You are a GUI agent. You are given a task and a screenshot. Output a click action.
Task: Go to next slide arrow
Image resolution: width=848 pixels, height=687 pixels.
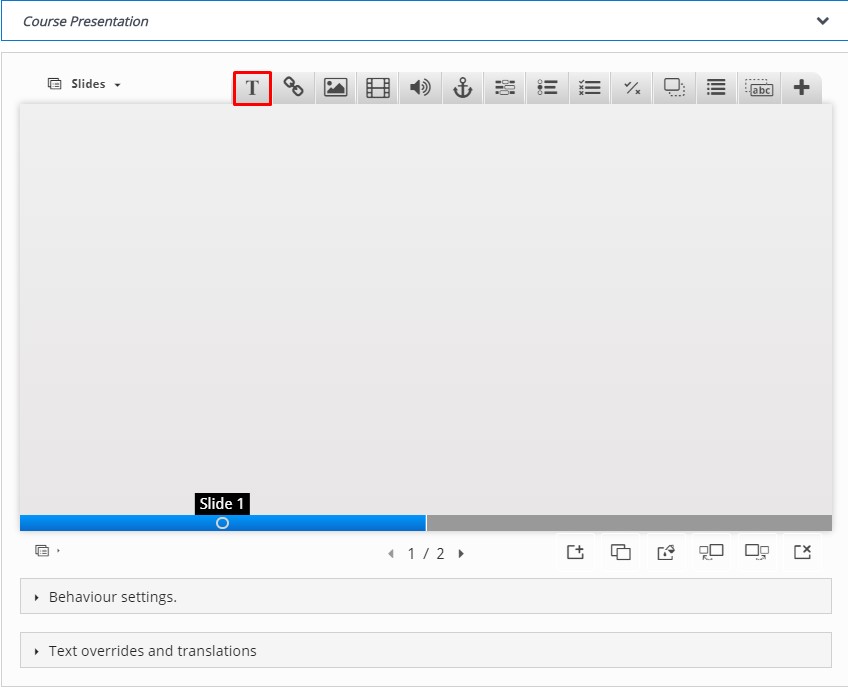click(x=461, y=553)
